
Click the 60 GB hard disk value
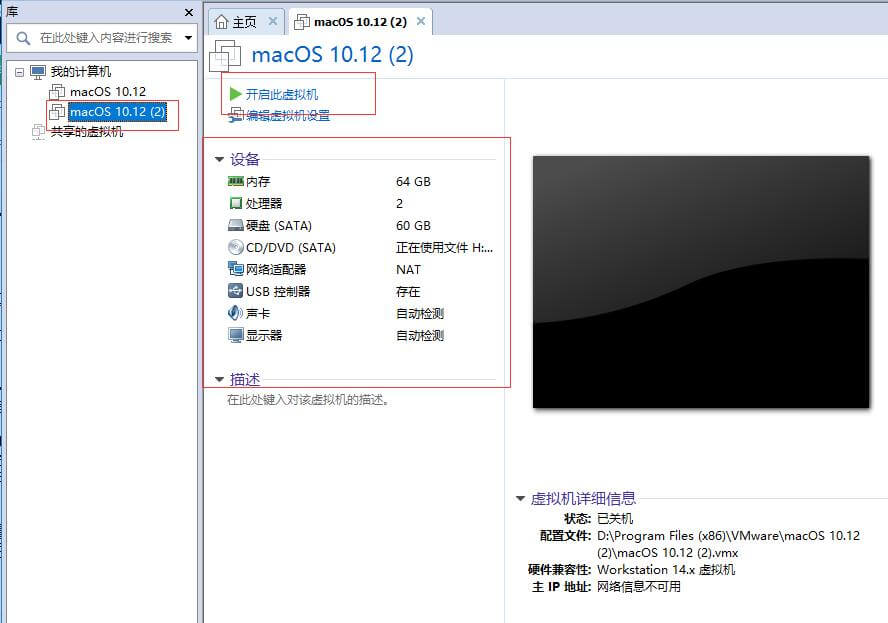413,225
